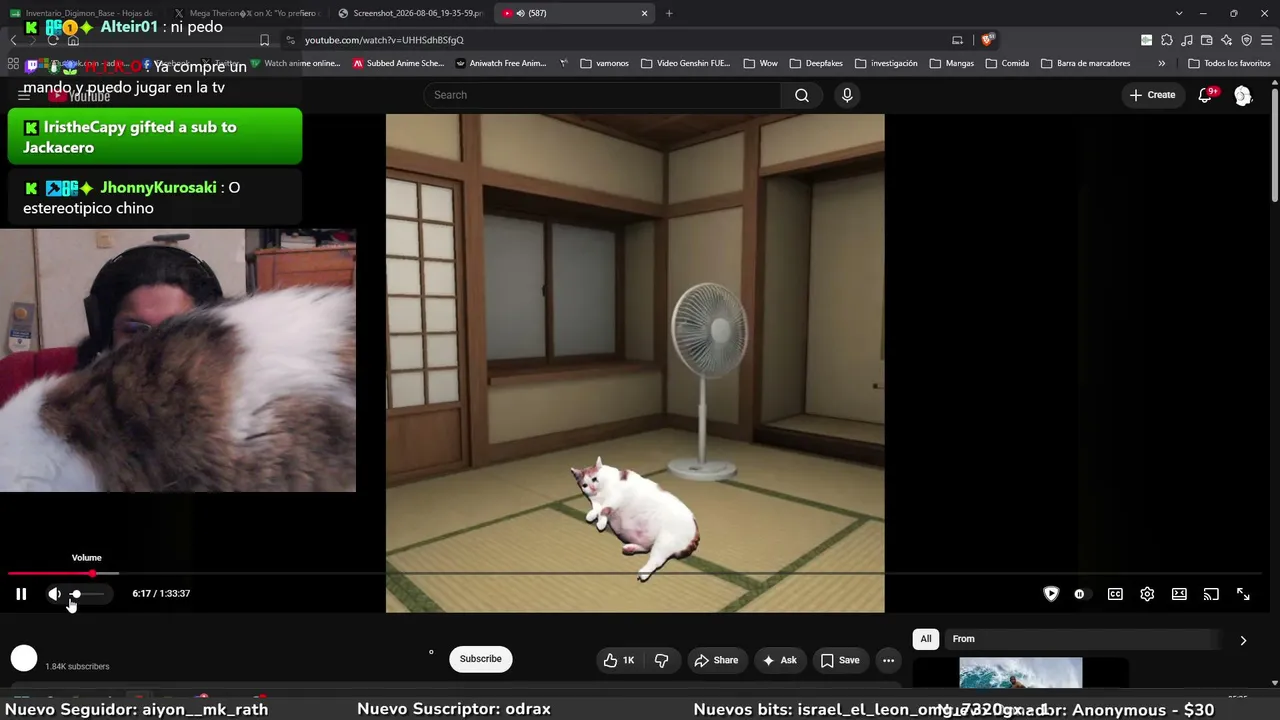Close the active YouTube tab
The image size is (1280, 720).
coord(645,13)
